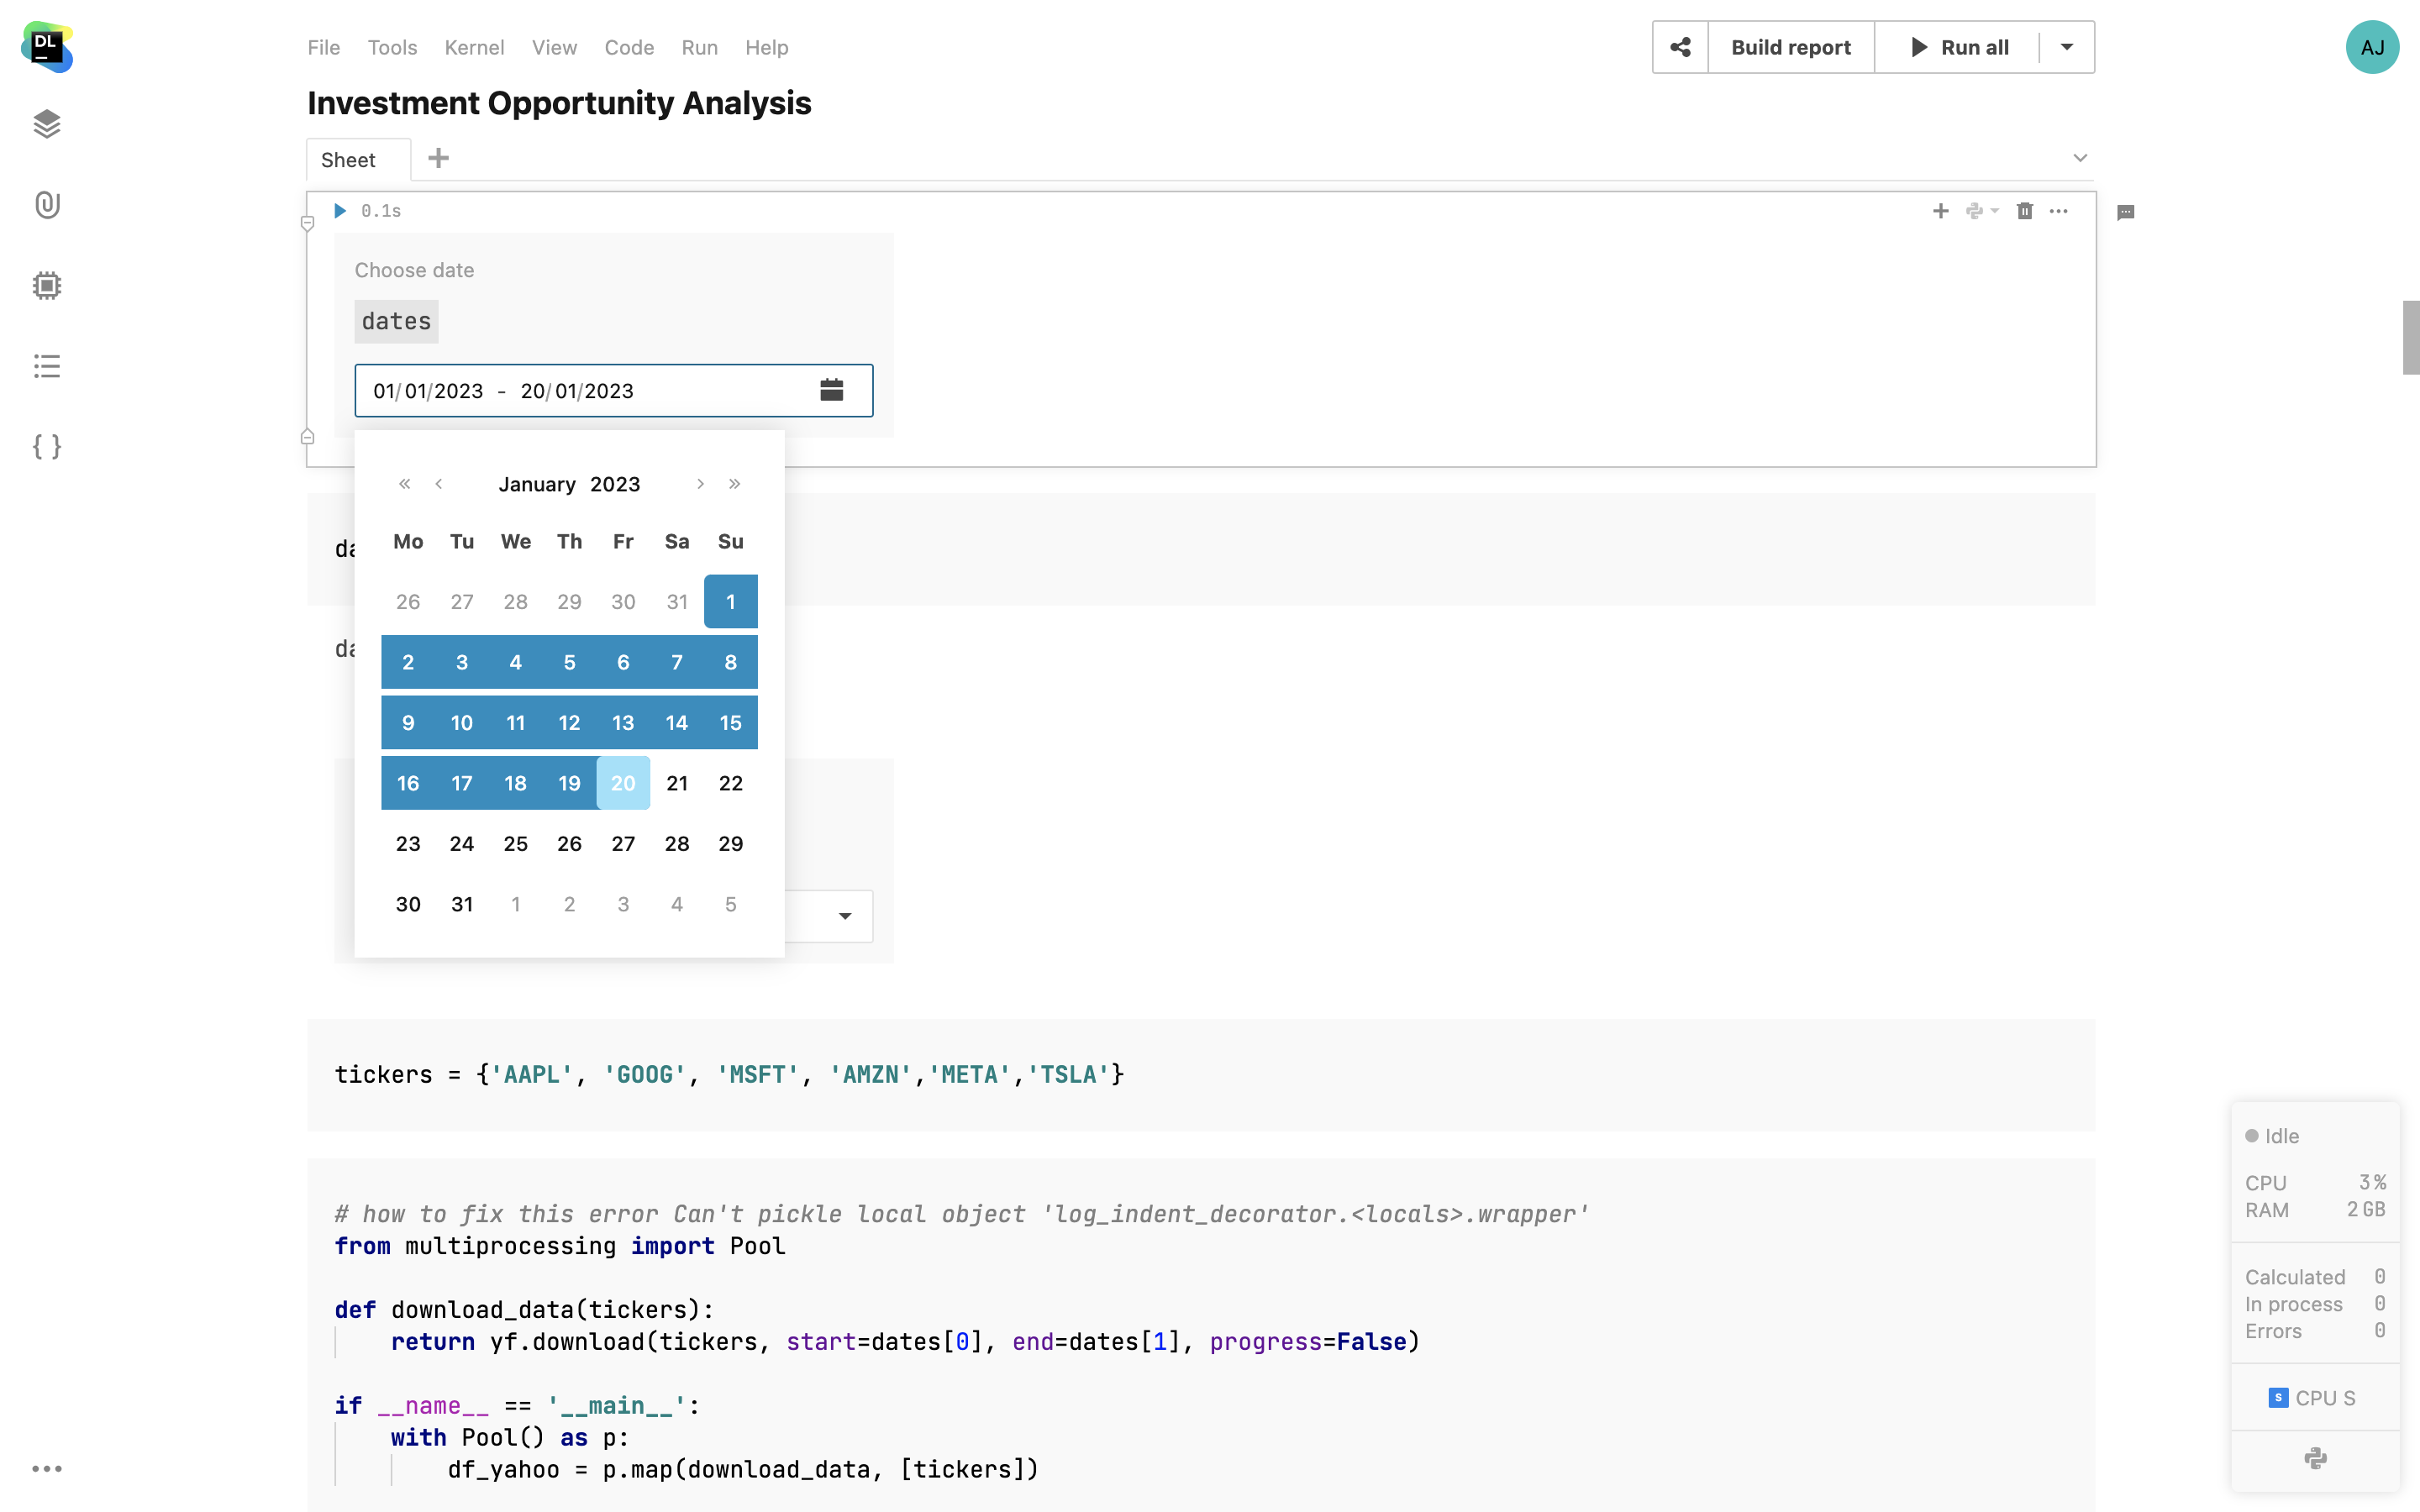The width and height of the screenshot is (2420, 1512).
Task: Open the machine chip icon in sidebar
Action: 47,286
